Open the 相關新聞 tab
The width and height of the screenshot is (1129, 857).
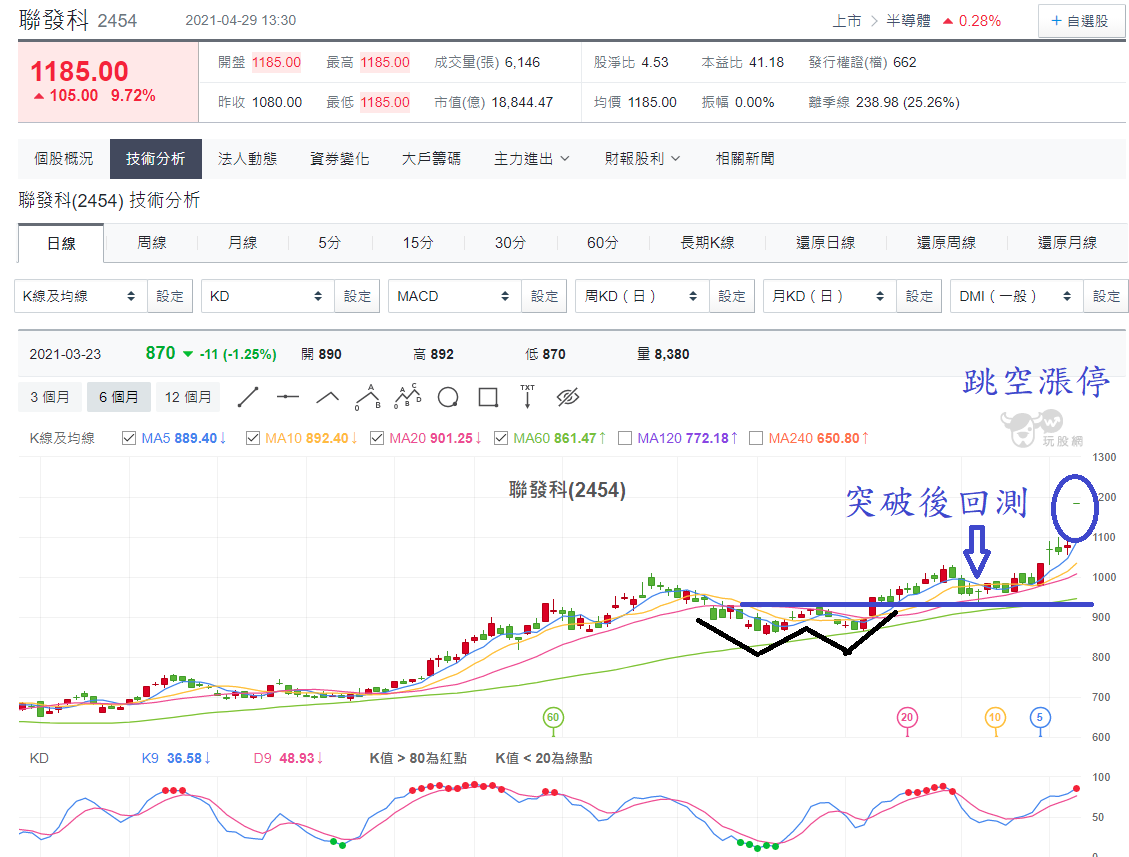pyautogui.click(x=745, y=158)
